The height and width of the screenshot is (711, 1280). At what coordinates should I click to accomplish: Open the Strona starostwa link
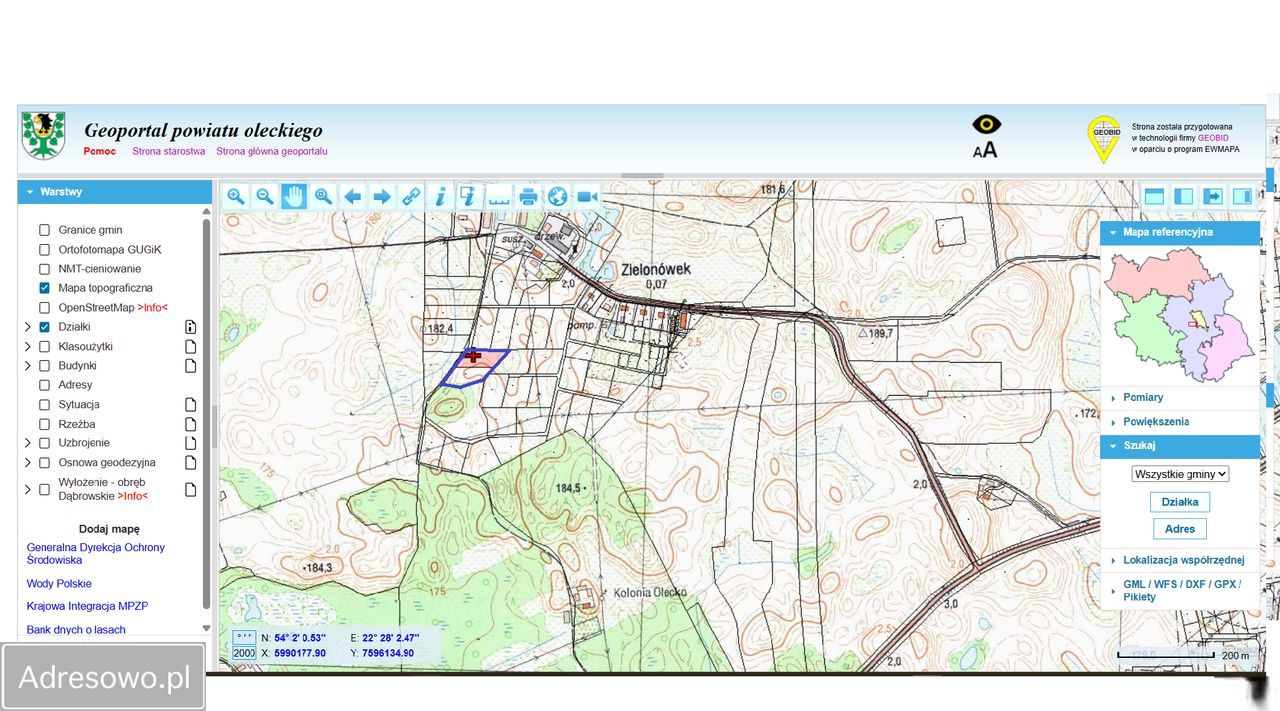(168, 152)
